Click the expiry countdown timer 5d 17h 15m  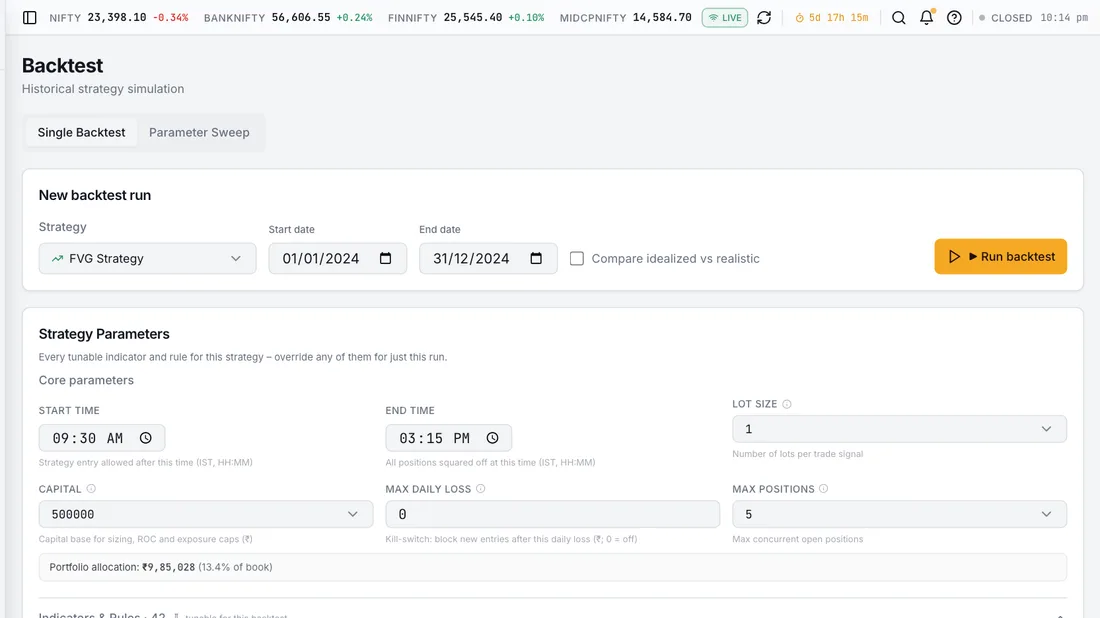tap(831, 18)
